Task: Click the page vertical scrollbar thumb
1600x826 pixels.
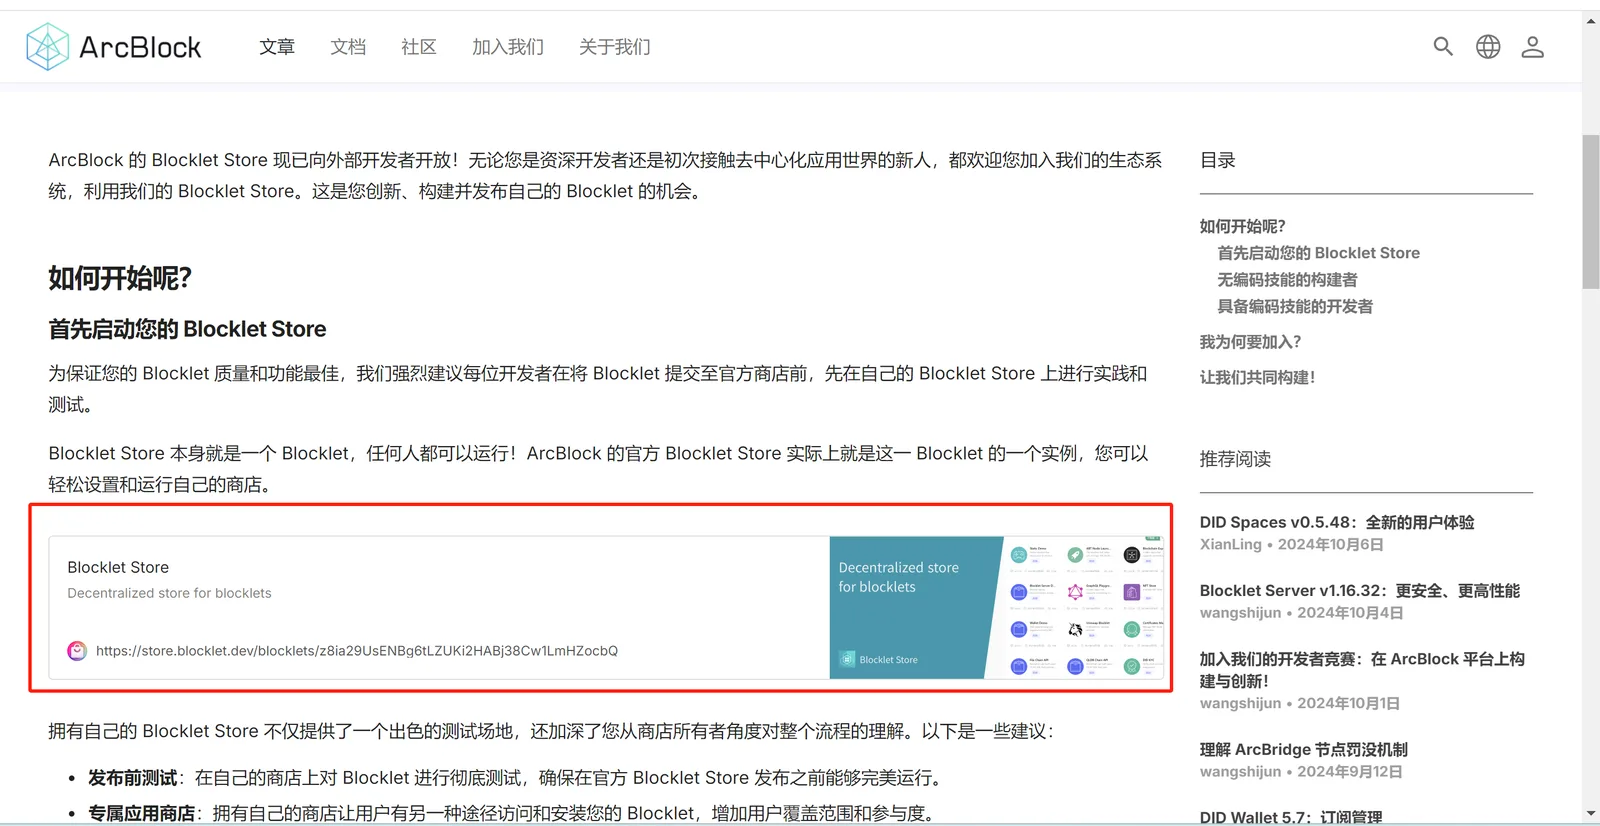Action: [x=1591, y=212]
